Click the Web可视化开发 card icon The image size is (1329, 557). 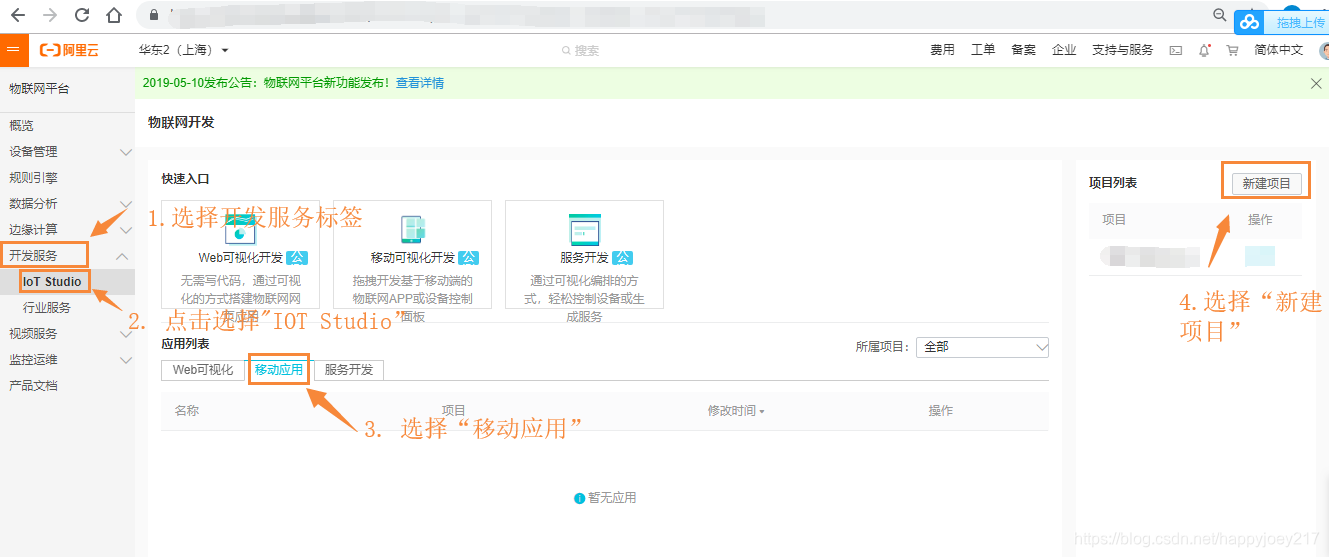(241, 229)
